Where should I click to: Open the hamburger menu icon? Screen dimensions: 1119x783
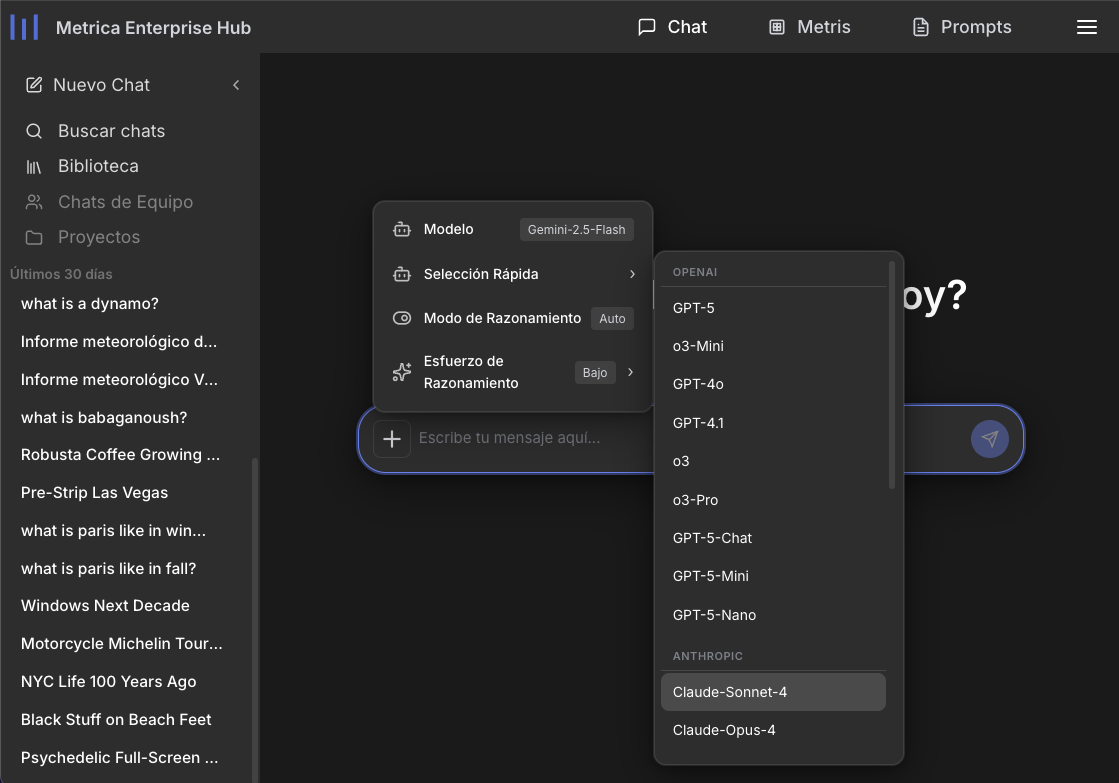click(x=1087, y=27)
